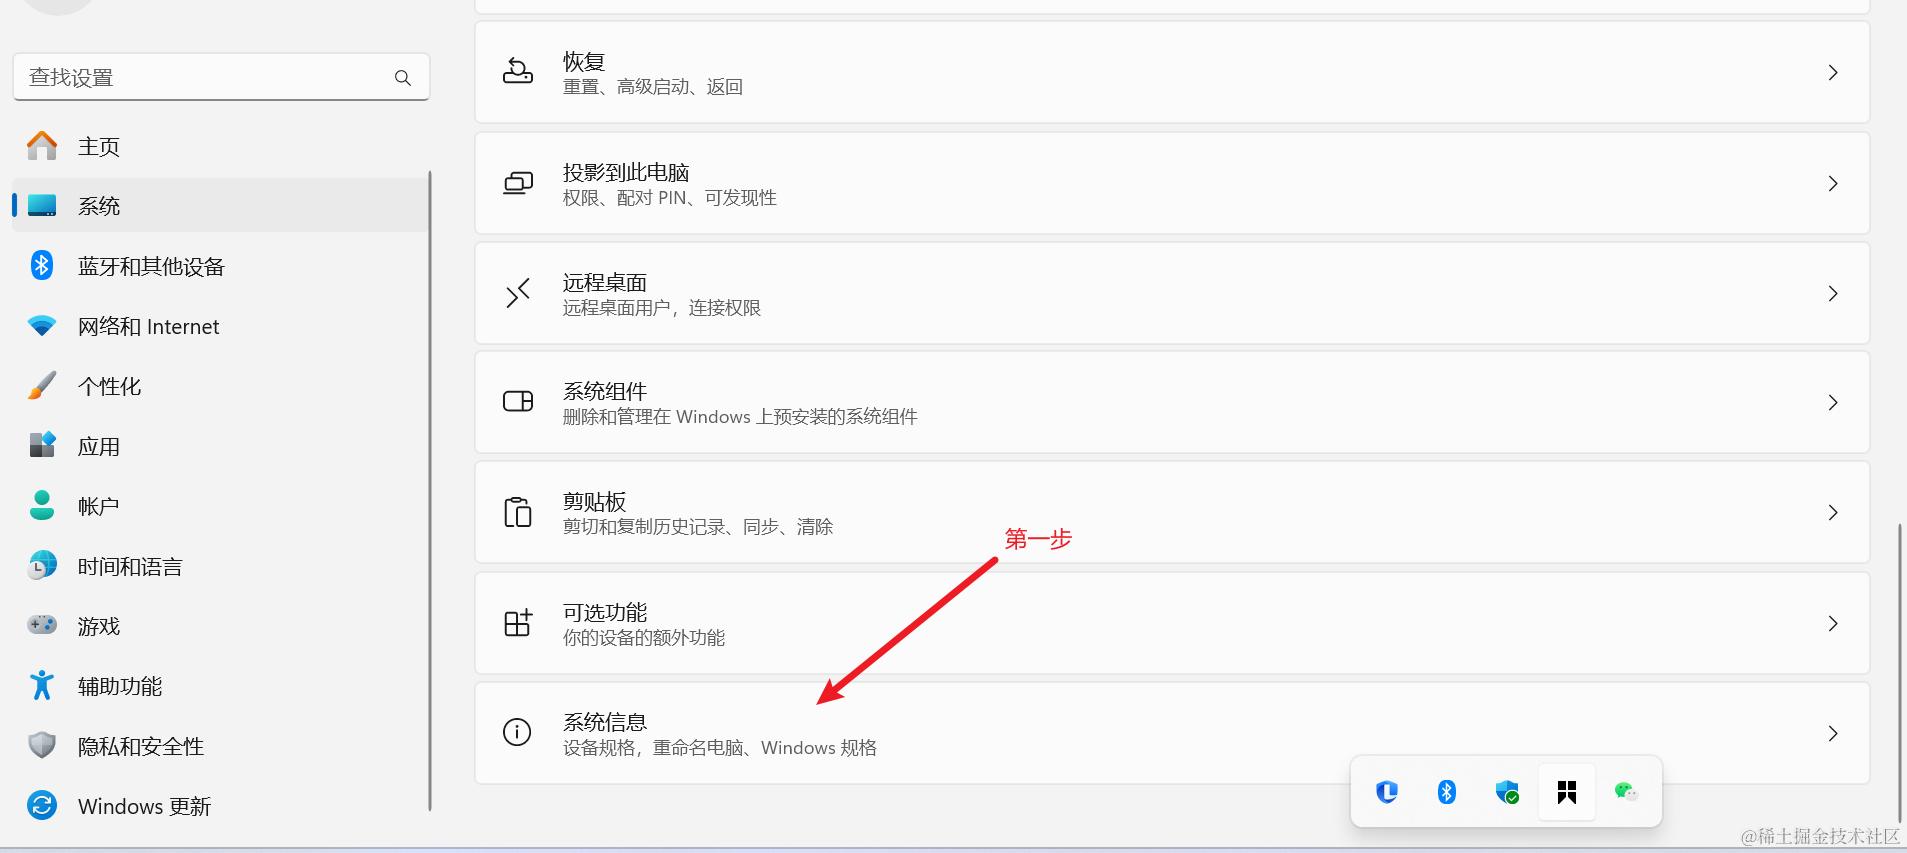Screen dimensions: 1907x853
Task: Open 网络和 Internet settings
Action: (x=221, y=326)
